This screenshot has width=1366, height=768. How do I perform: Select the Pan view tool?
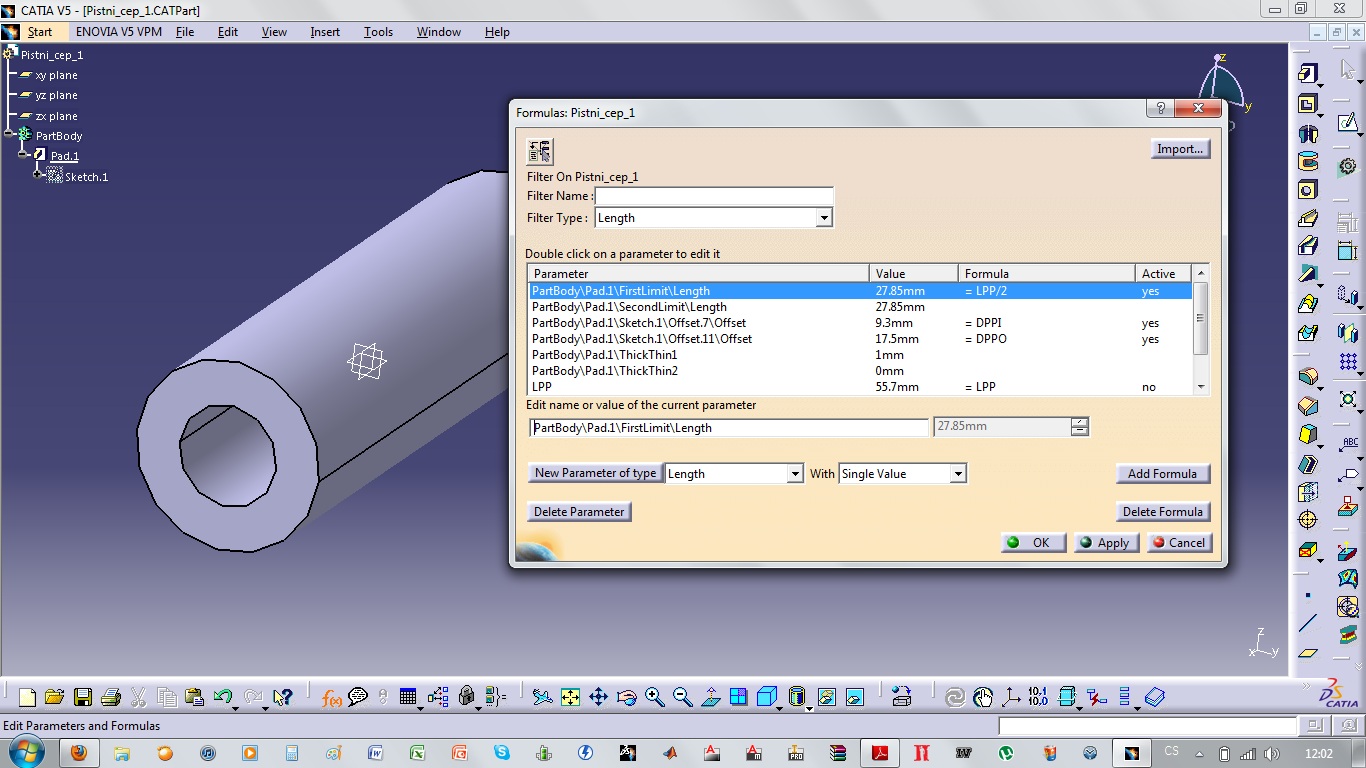coord(598,697)
